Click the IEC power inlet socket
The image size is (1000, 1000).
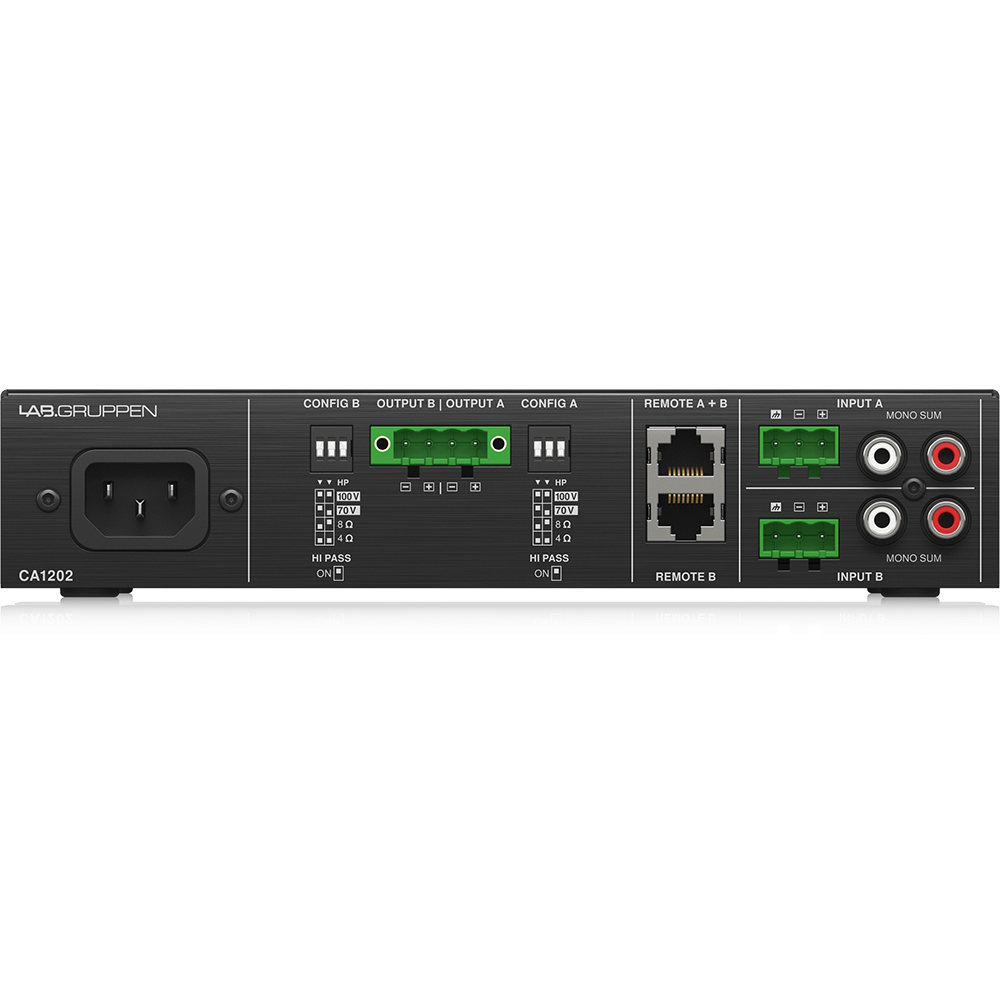pos(139,495)
